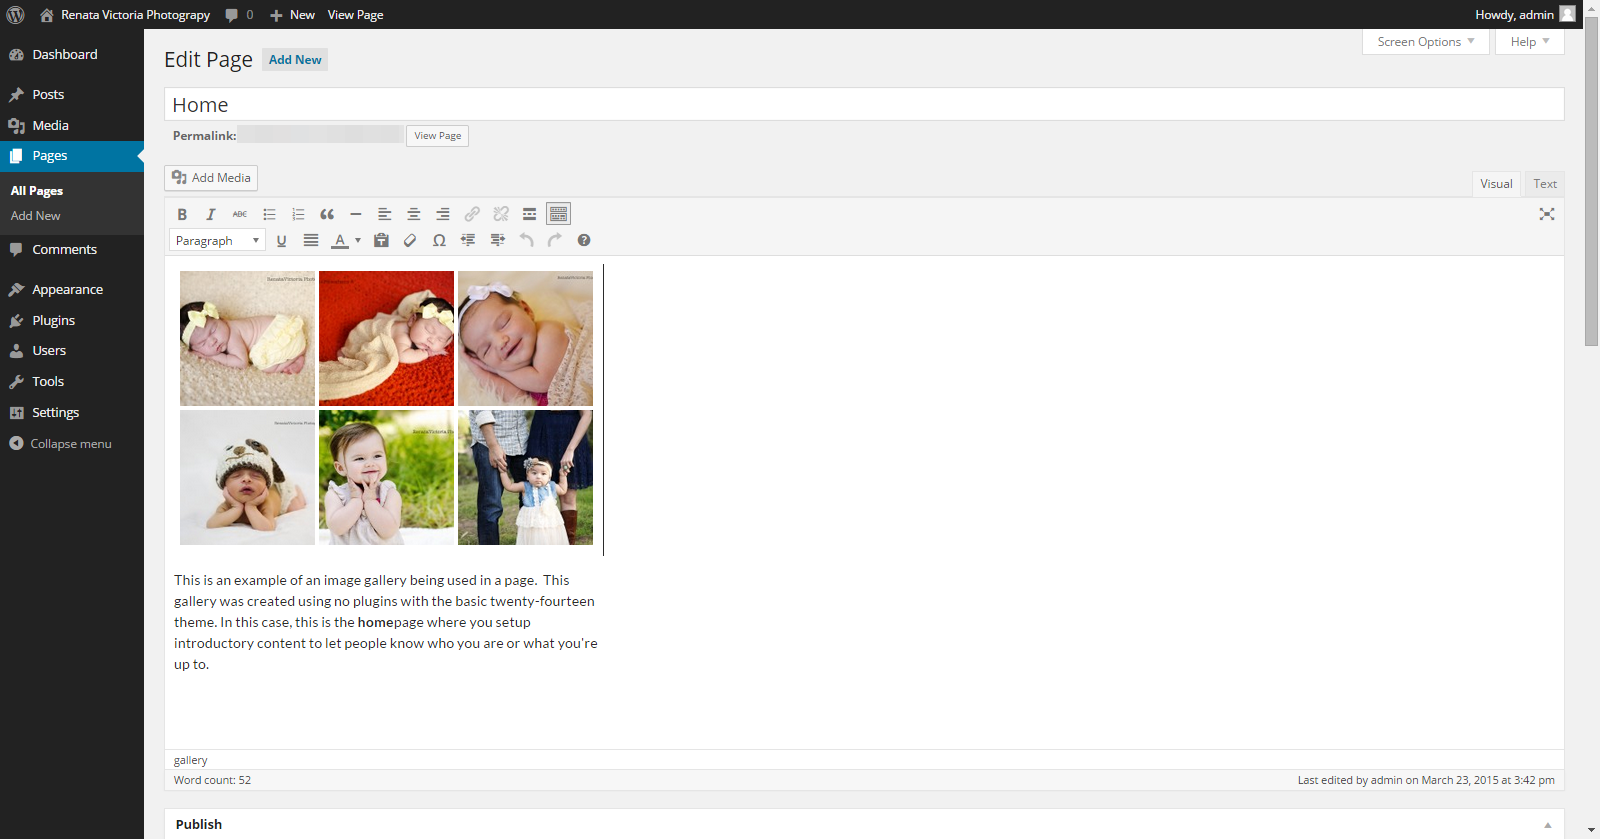Apply text color with the A swatch
This screenshot has width=1600, height=839.
point(340,240)
